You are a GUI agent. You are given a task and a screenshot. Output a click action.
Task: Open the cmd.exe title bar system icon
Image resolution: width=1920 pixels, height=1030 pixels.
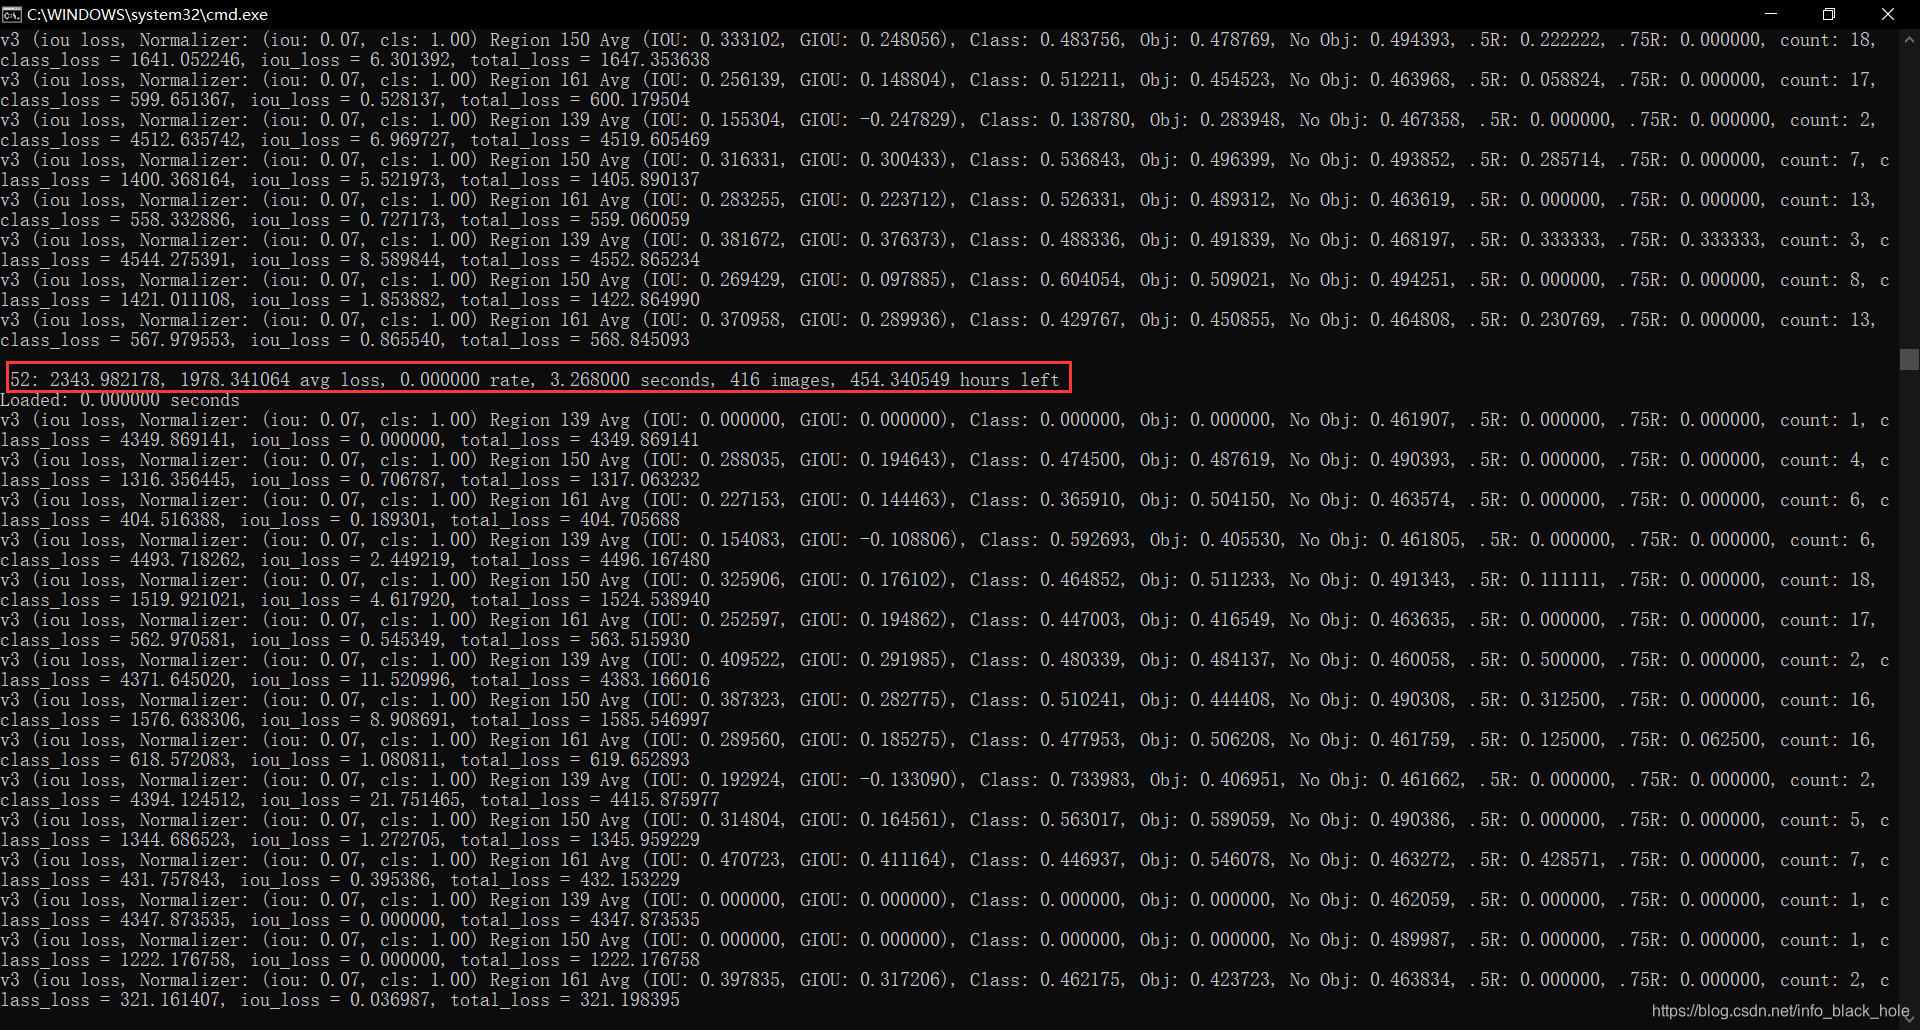coord(11,14)
